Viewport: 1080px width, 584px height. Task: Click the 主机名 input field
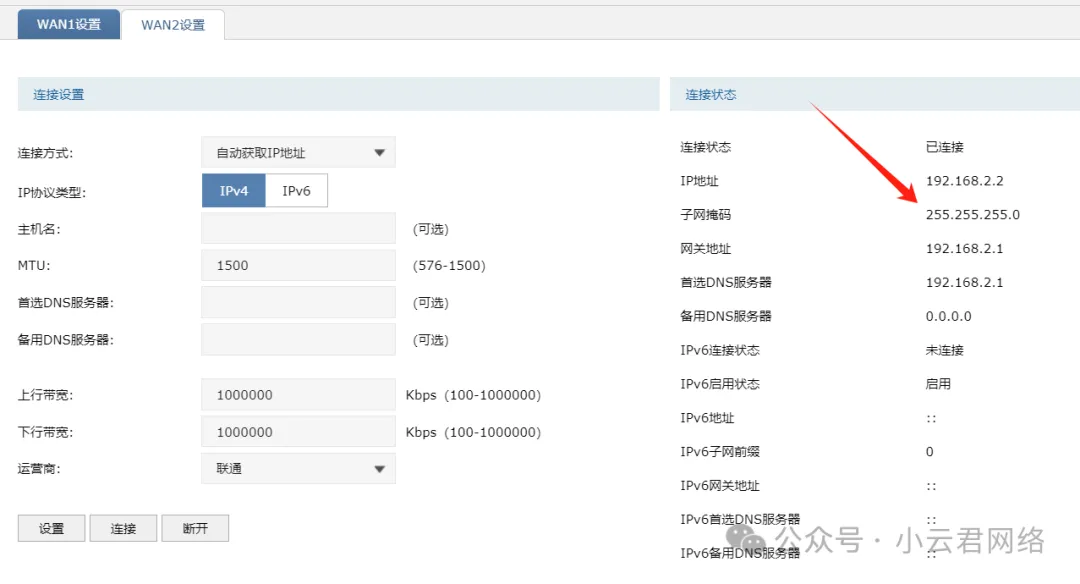(x=298, y=229)
